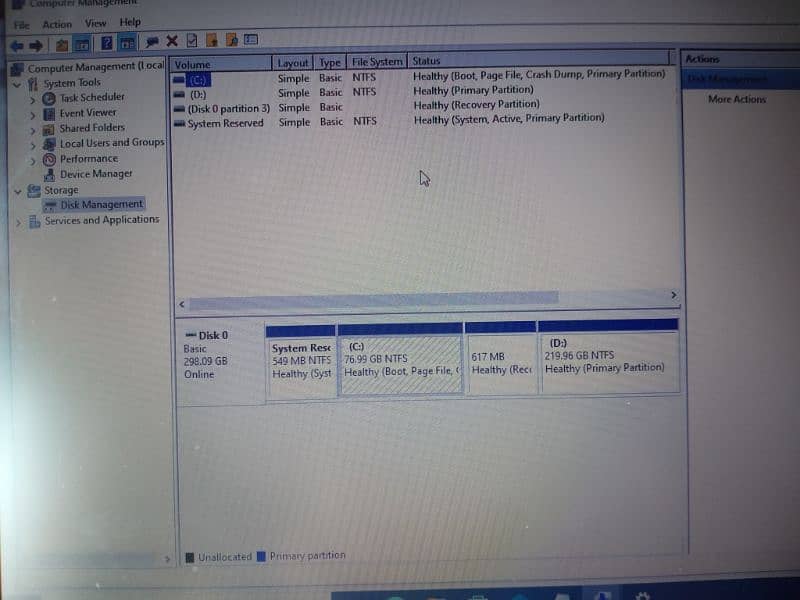Click More Actions in the Actions pane
This screenshot has height=600, width=800.
coord(736,99)
